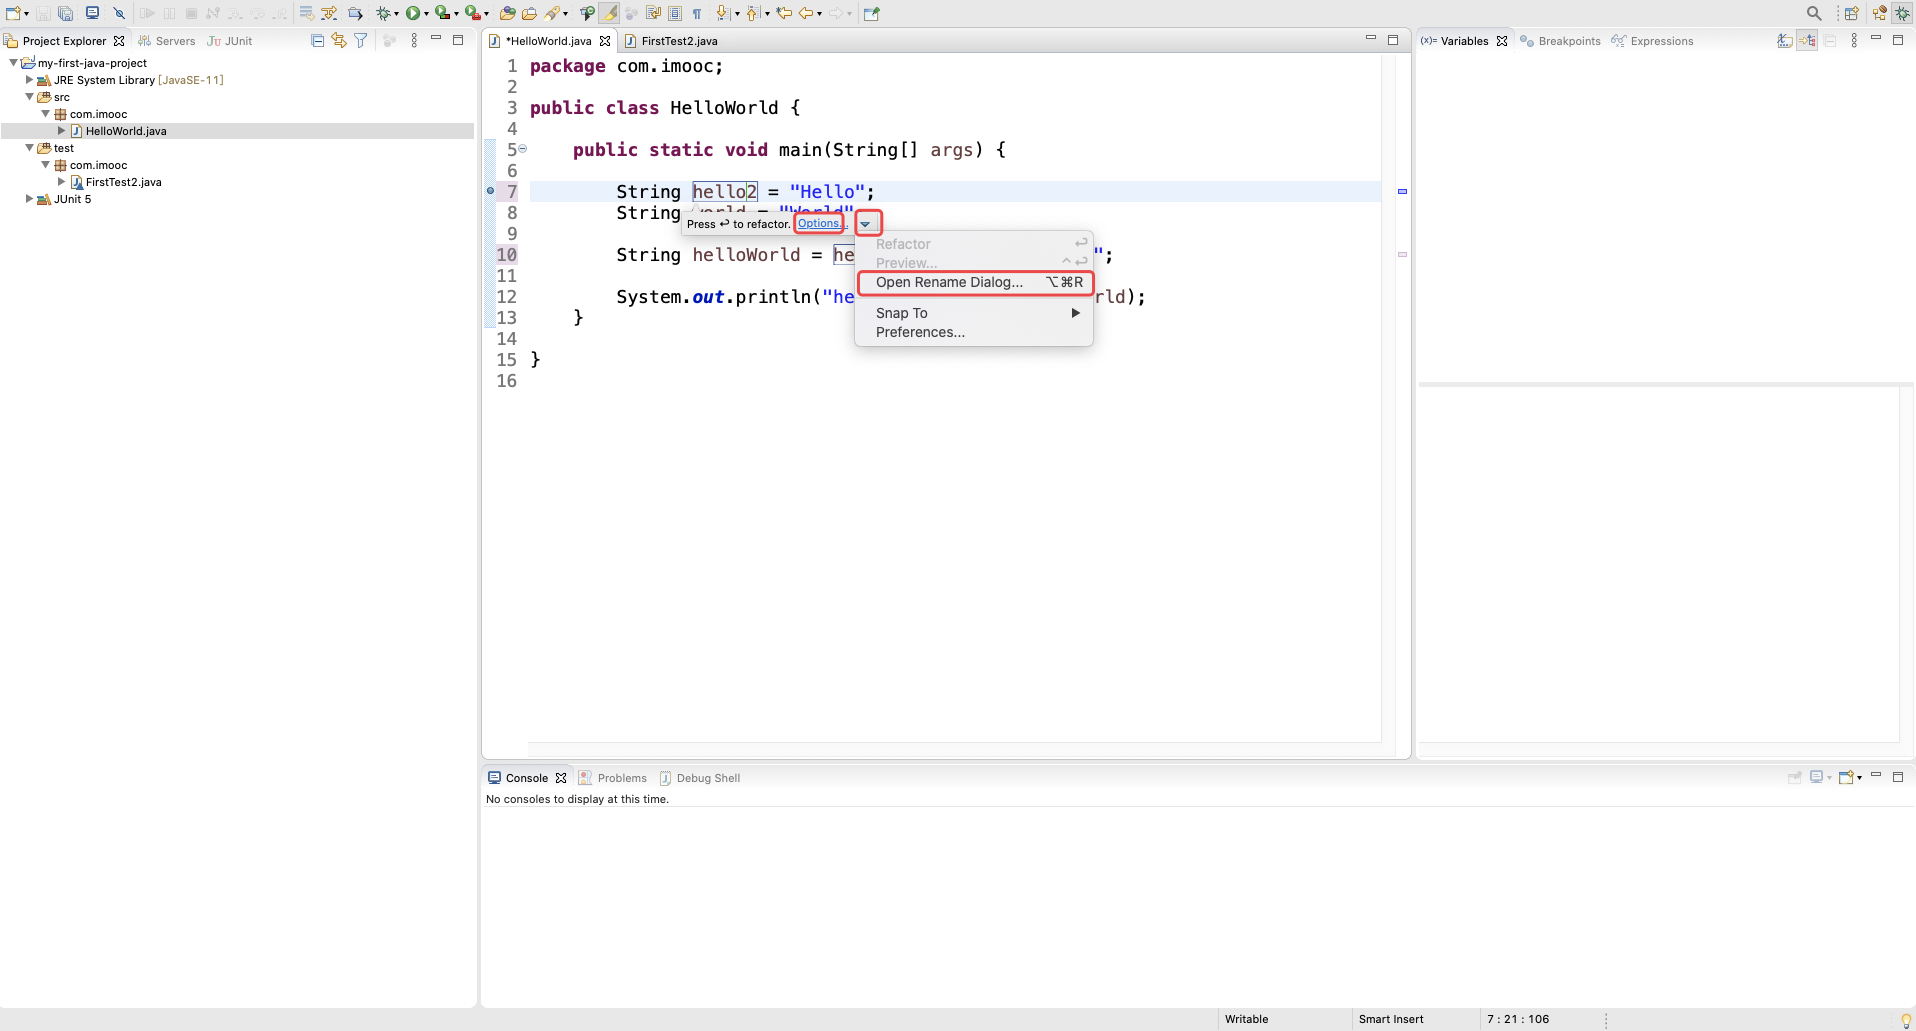Expand the JRE System Library node
The width and height of the screenshot is (1916, 1031).
(29, 80)
